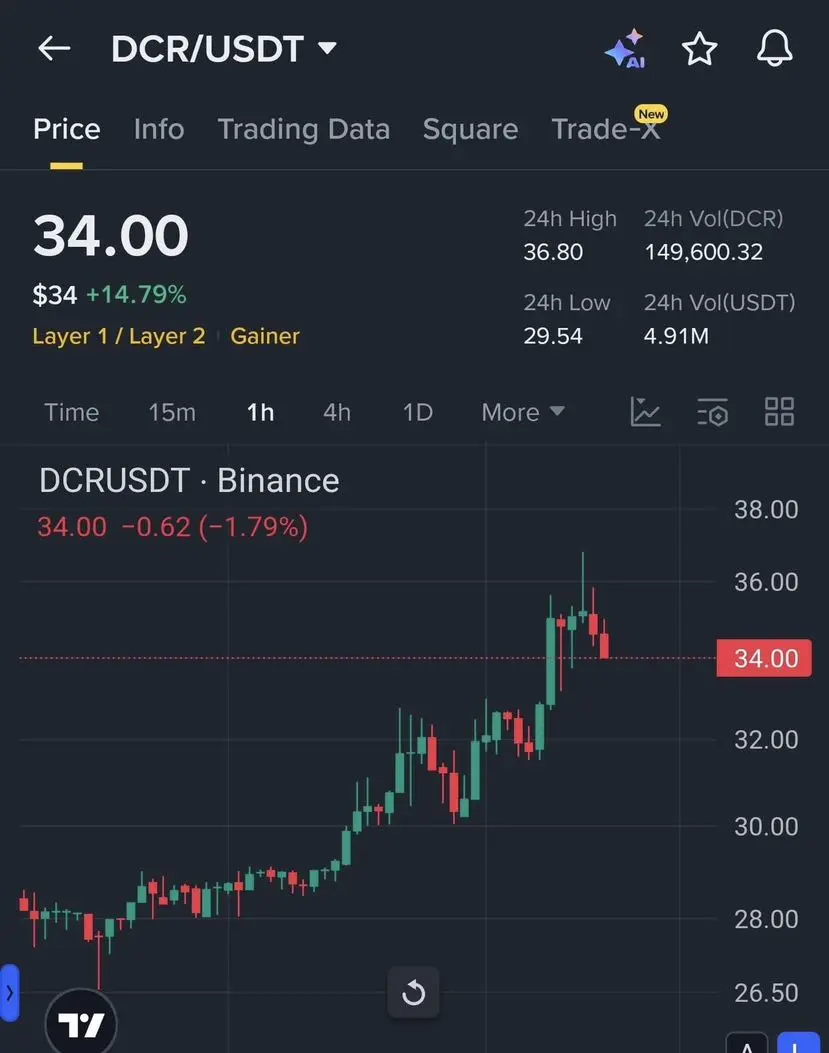
Task: Tap the 24h Vol(USDT) value 4.91M
Action: [676, 336]
